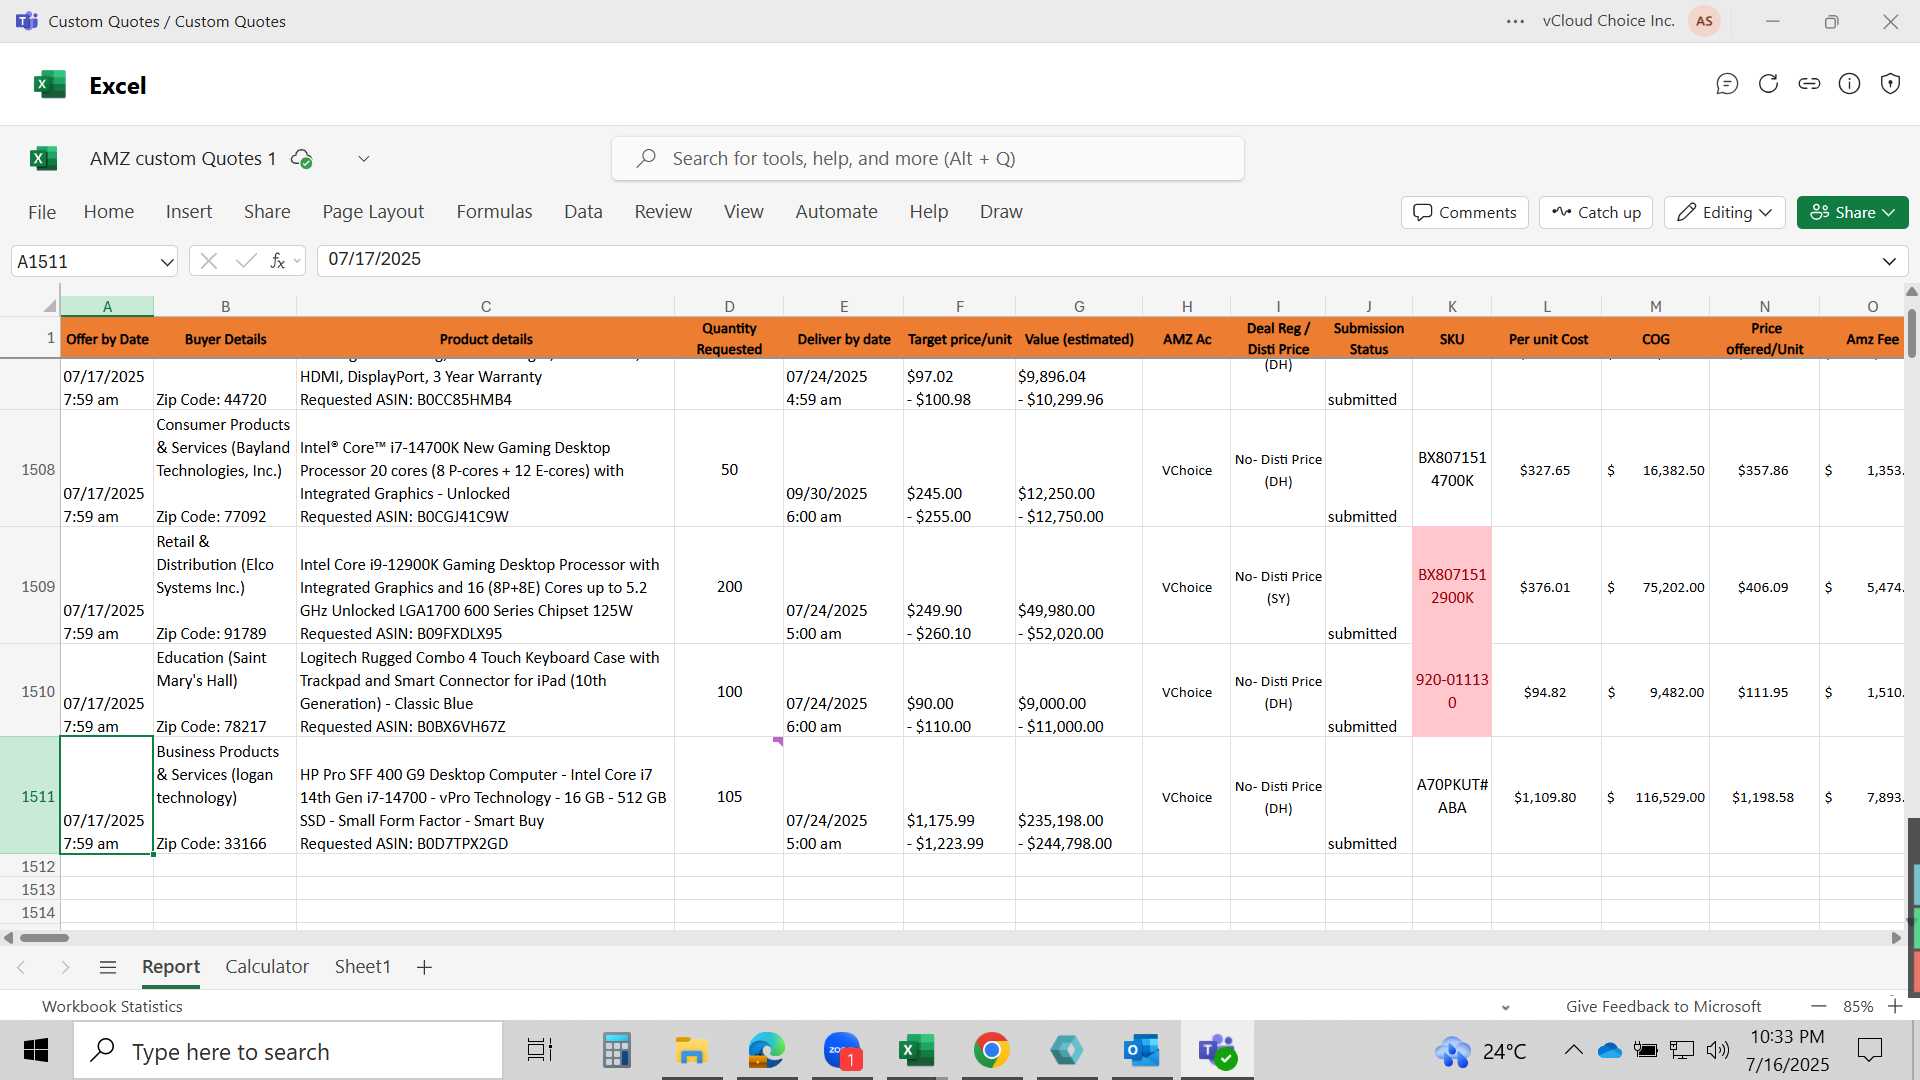Expand the workbook name dropdown chevron

pos(364,158)
